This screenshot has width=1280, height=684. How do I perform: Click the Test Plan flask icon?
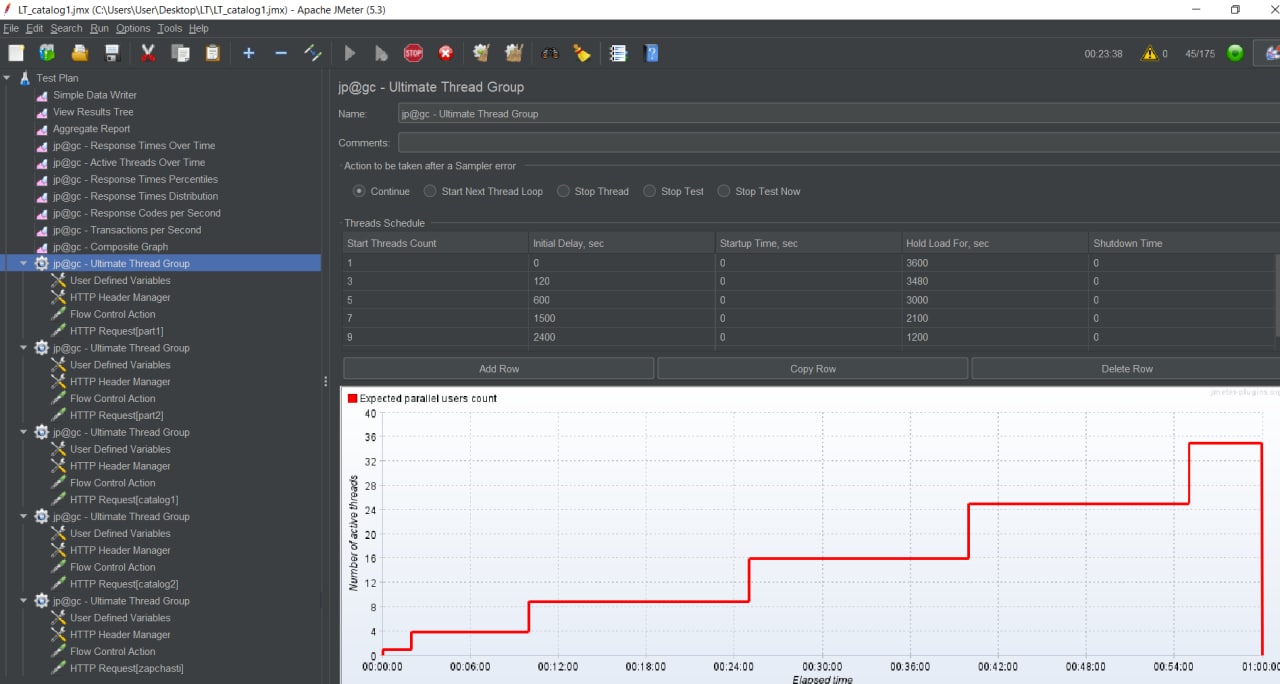pyautogui.click(x=25, y=78)
